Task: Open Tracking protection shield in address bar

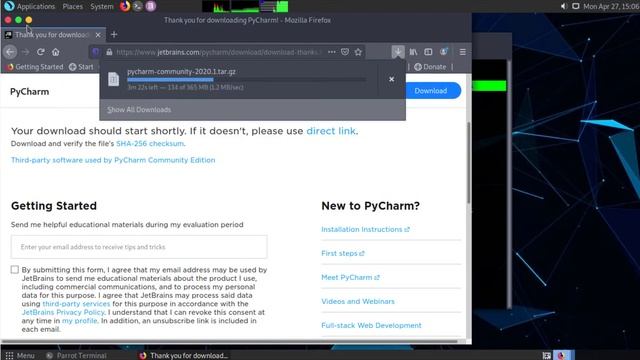Action: click(x=96, y=52)
